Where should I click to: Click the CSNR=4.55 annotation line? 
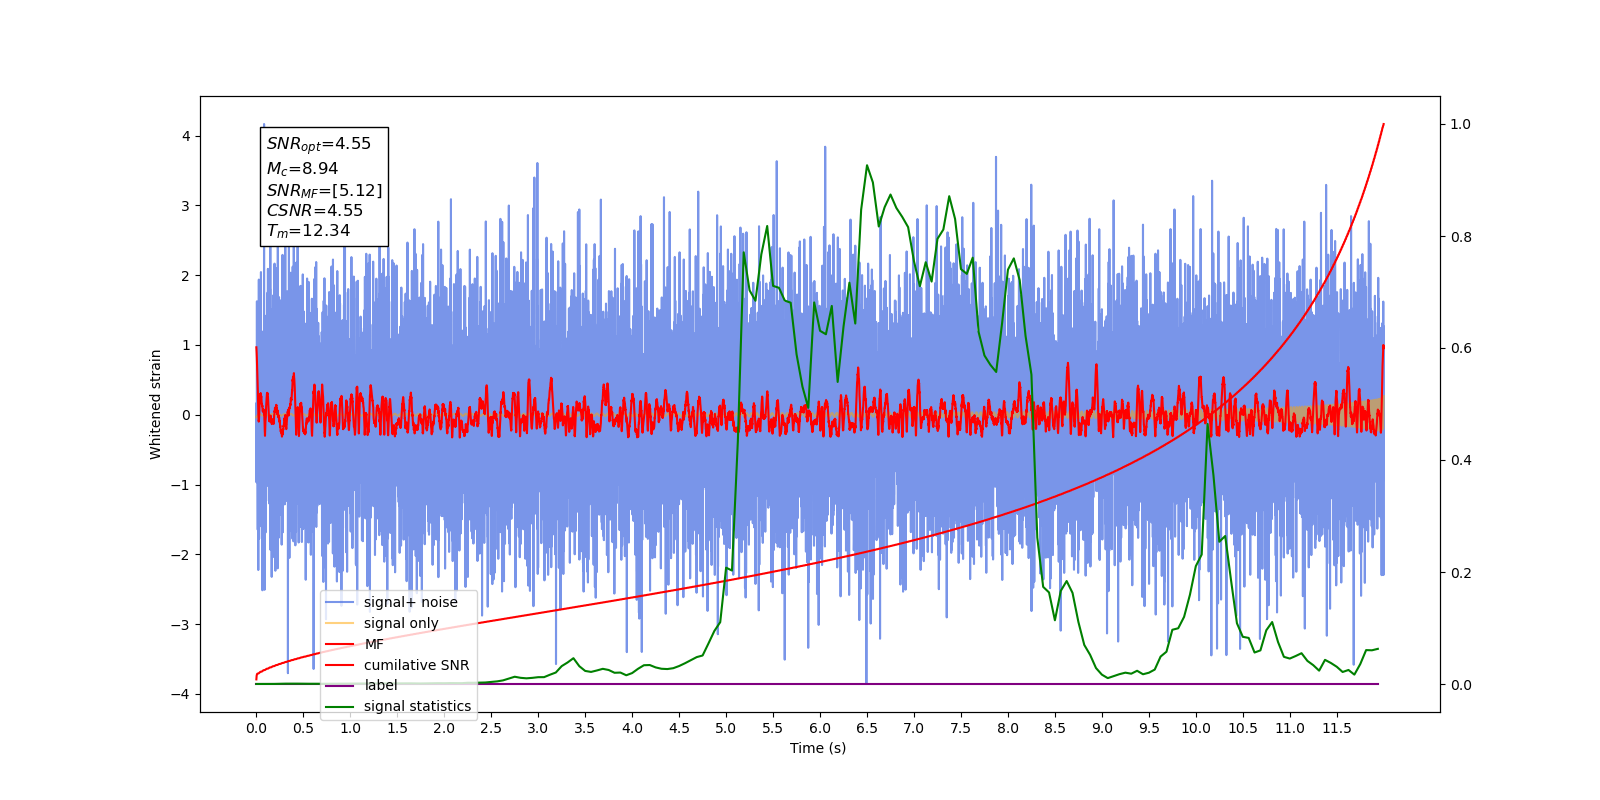pos(315,210)
